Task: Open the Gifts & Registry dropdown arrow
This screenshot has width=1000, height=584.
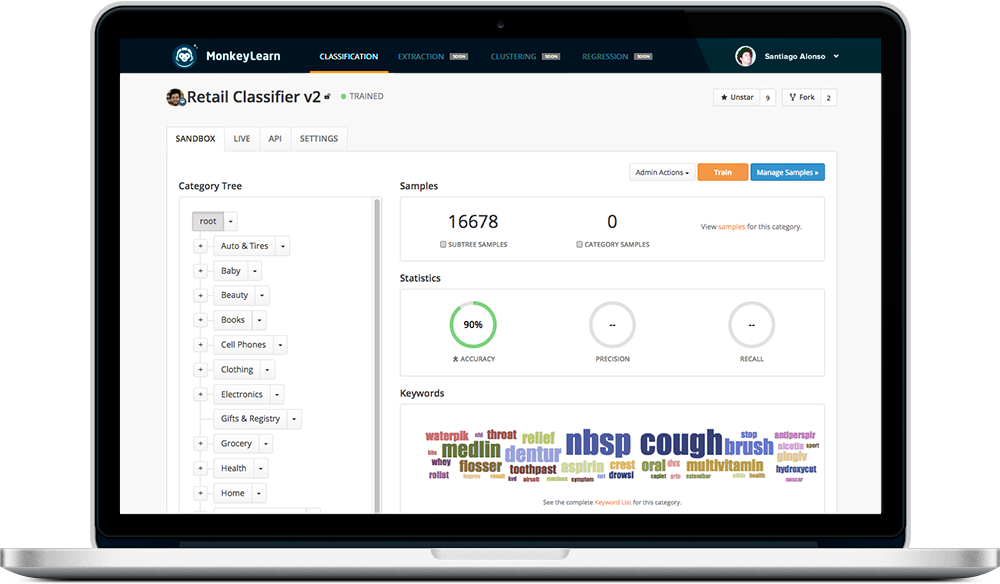Action: [x=294, y=419]
